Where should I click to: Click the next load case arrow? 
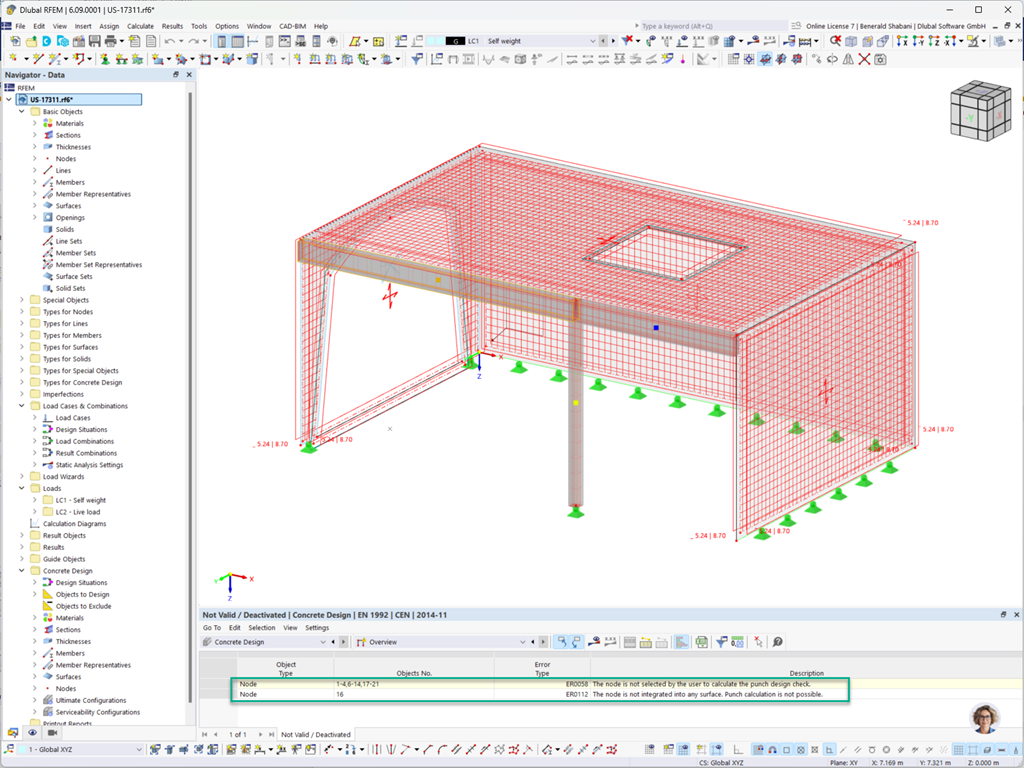click(613, 41)
